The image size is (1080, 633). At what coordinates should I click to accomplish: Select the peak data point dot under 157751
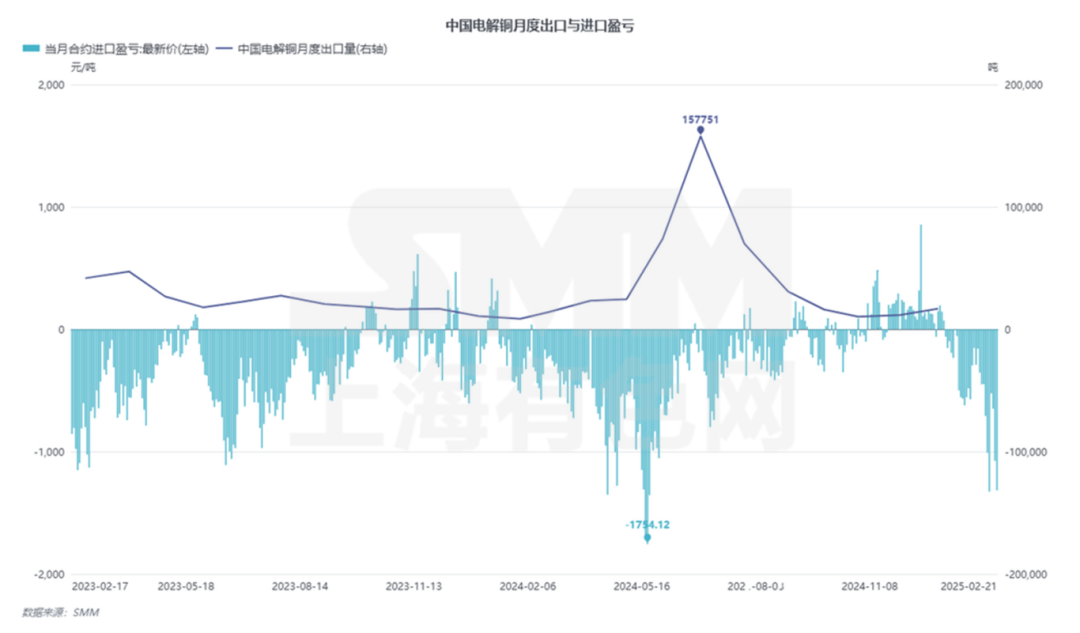[700, 130]
